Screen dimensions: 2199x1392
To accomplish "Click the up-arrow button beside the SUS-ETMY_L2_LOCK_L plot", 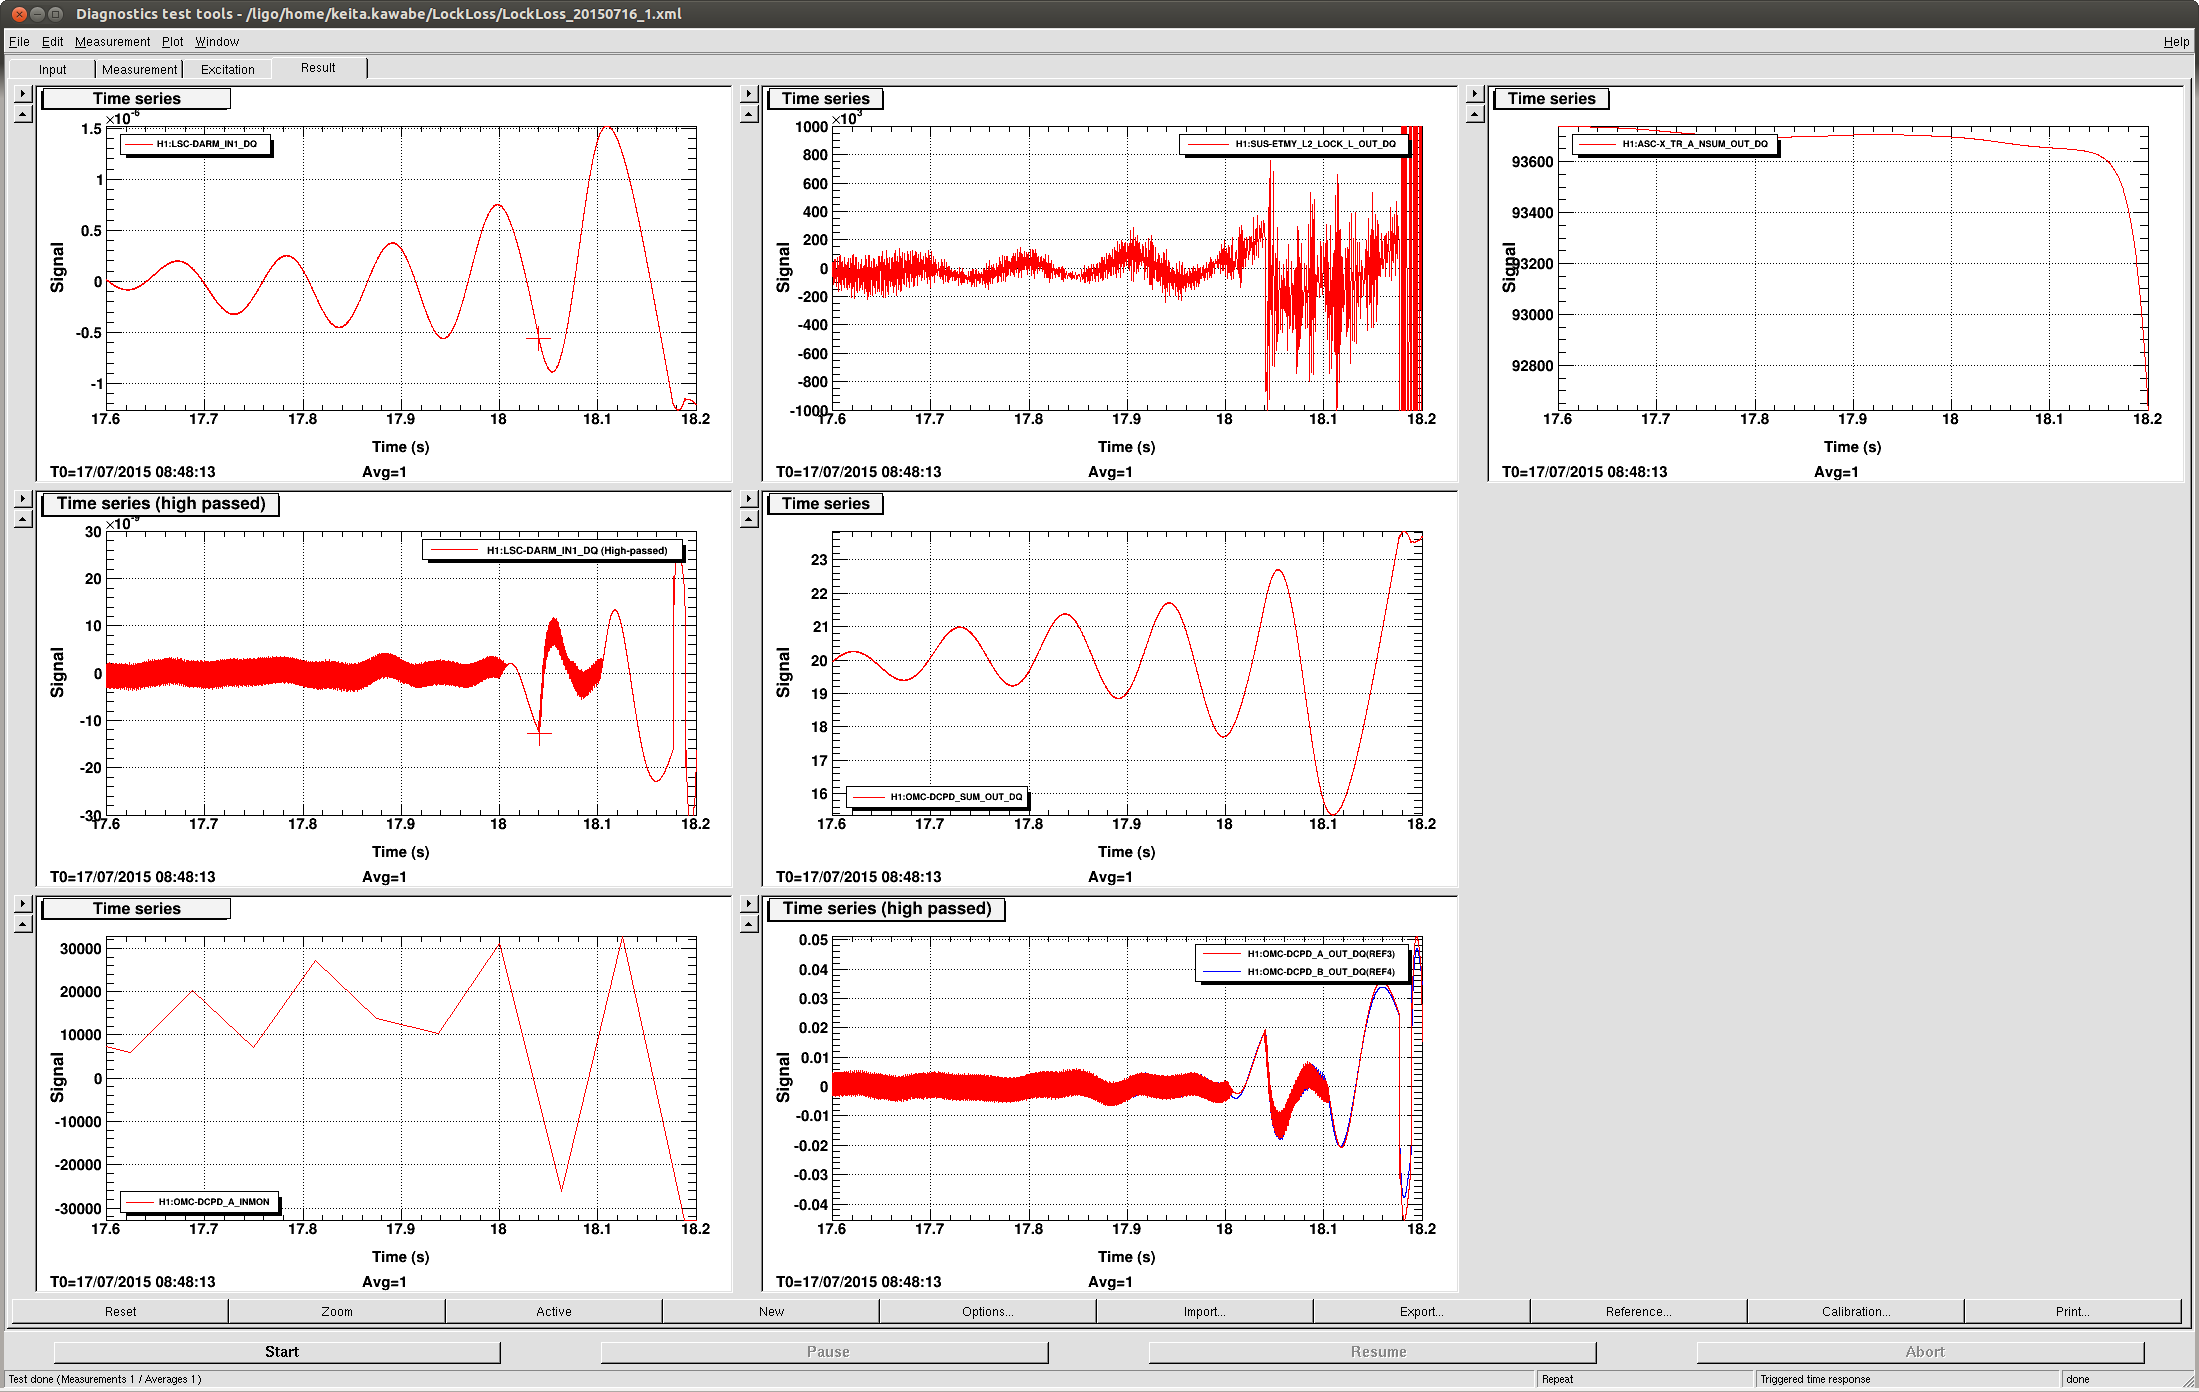I will click(749, 114).
